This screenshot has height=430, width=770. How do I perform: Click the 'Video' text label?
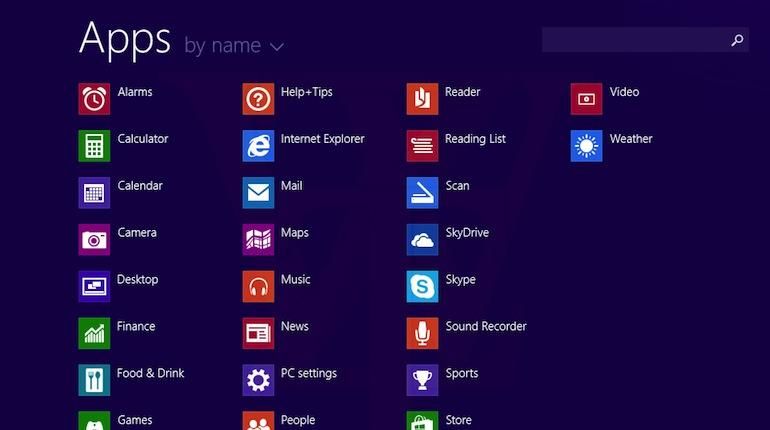coord(624,92)
